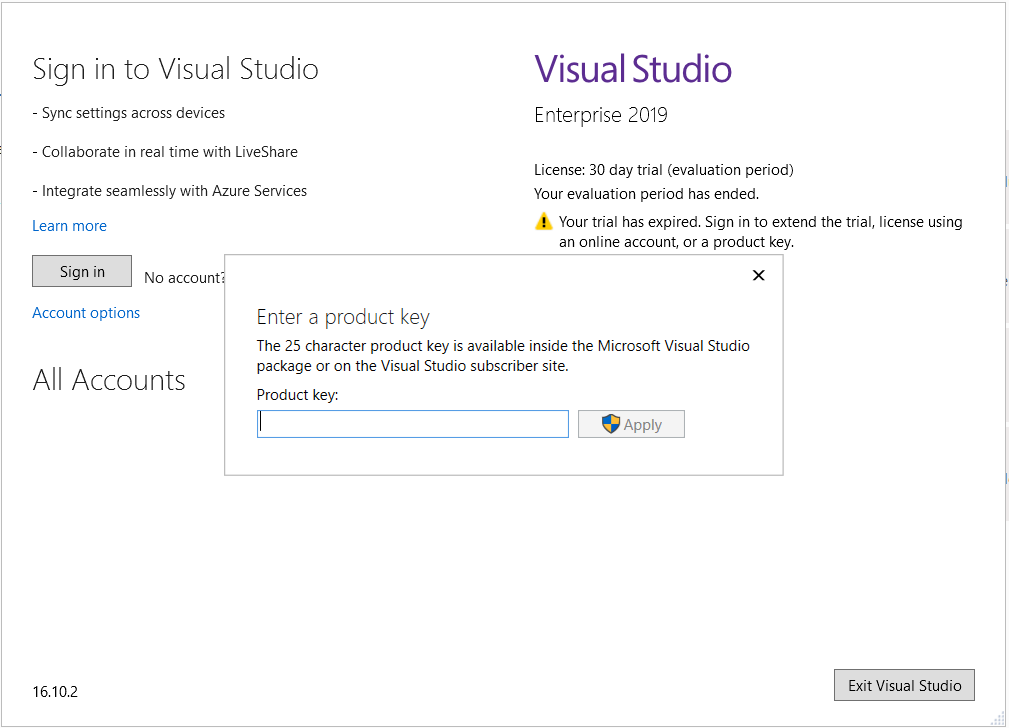1009x728 pixels.
Task: Click inside the Product key input field
Action: 412,423
